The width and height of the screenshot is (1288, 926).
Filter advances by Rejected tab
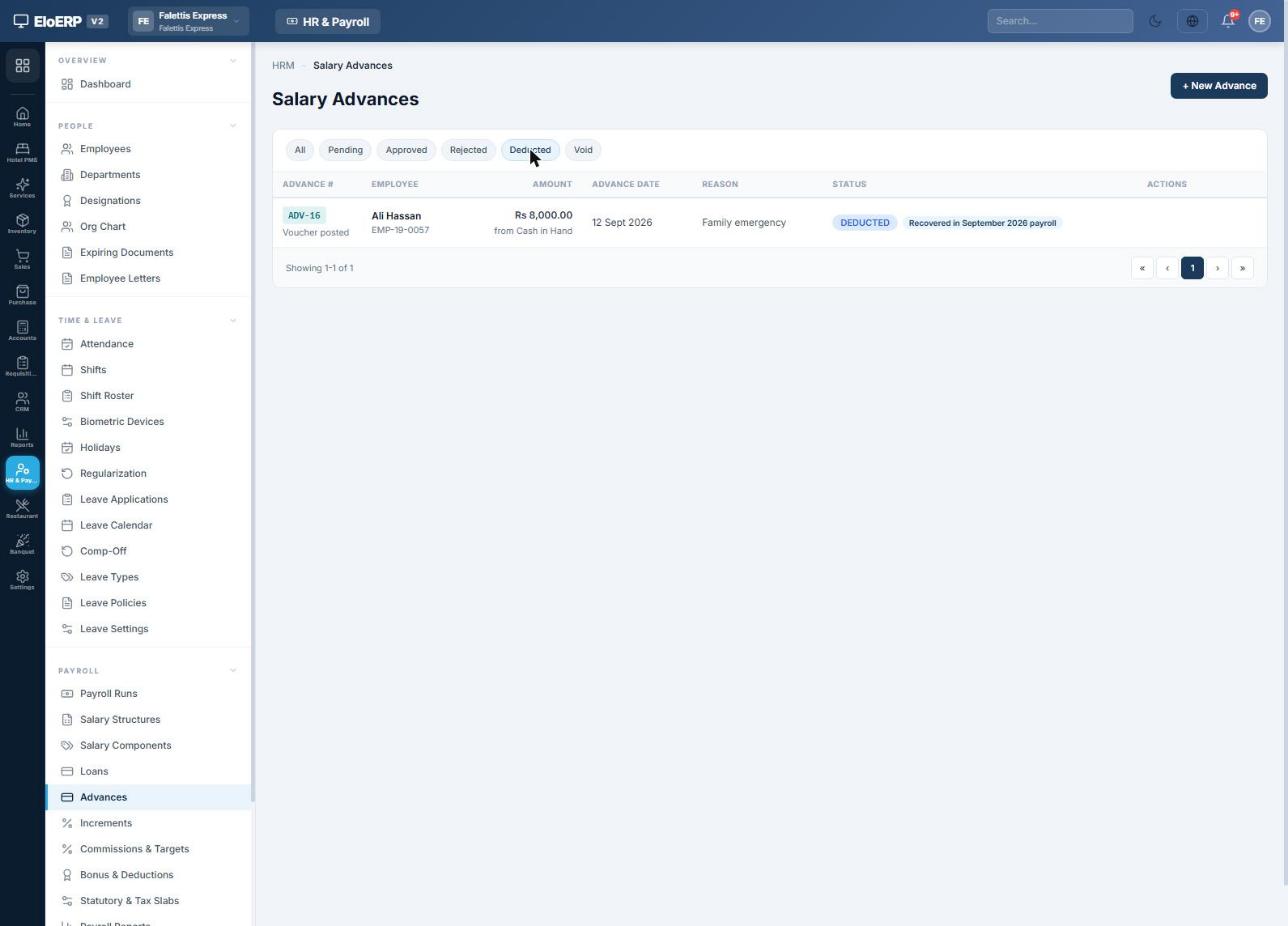(x=468, y=150)
